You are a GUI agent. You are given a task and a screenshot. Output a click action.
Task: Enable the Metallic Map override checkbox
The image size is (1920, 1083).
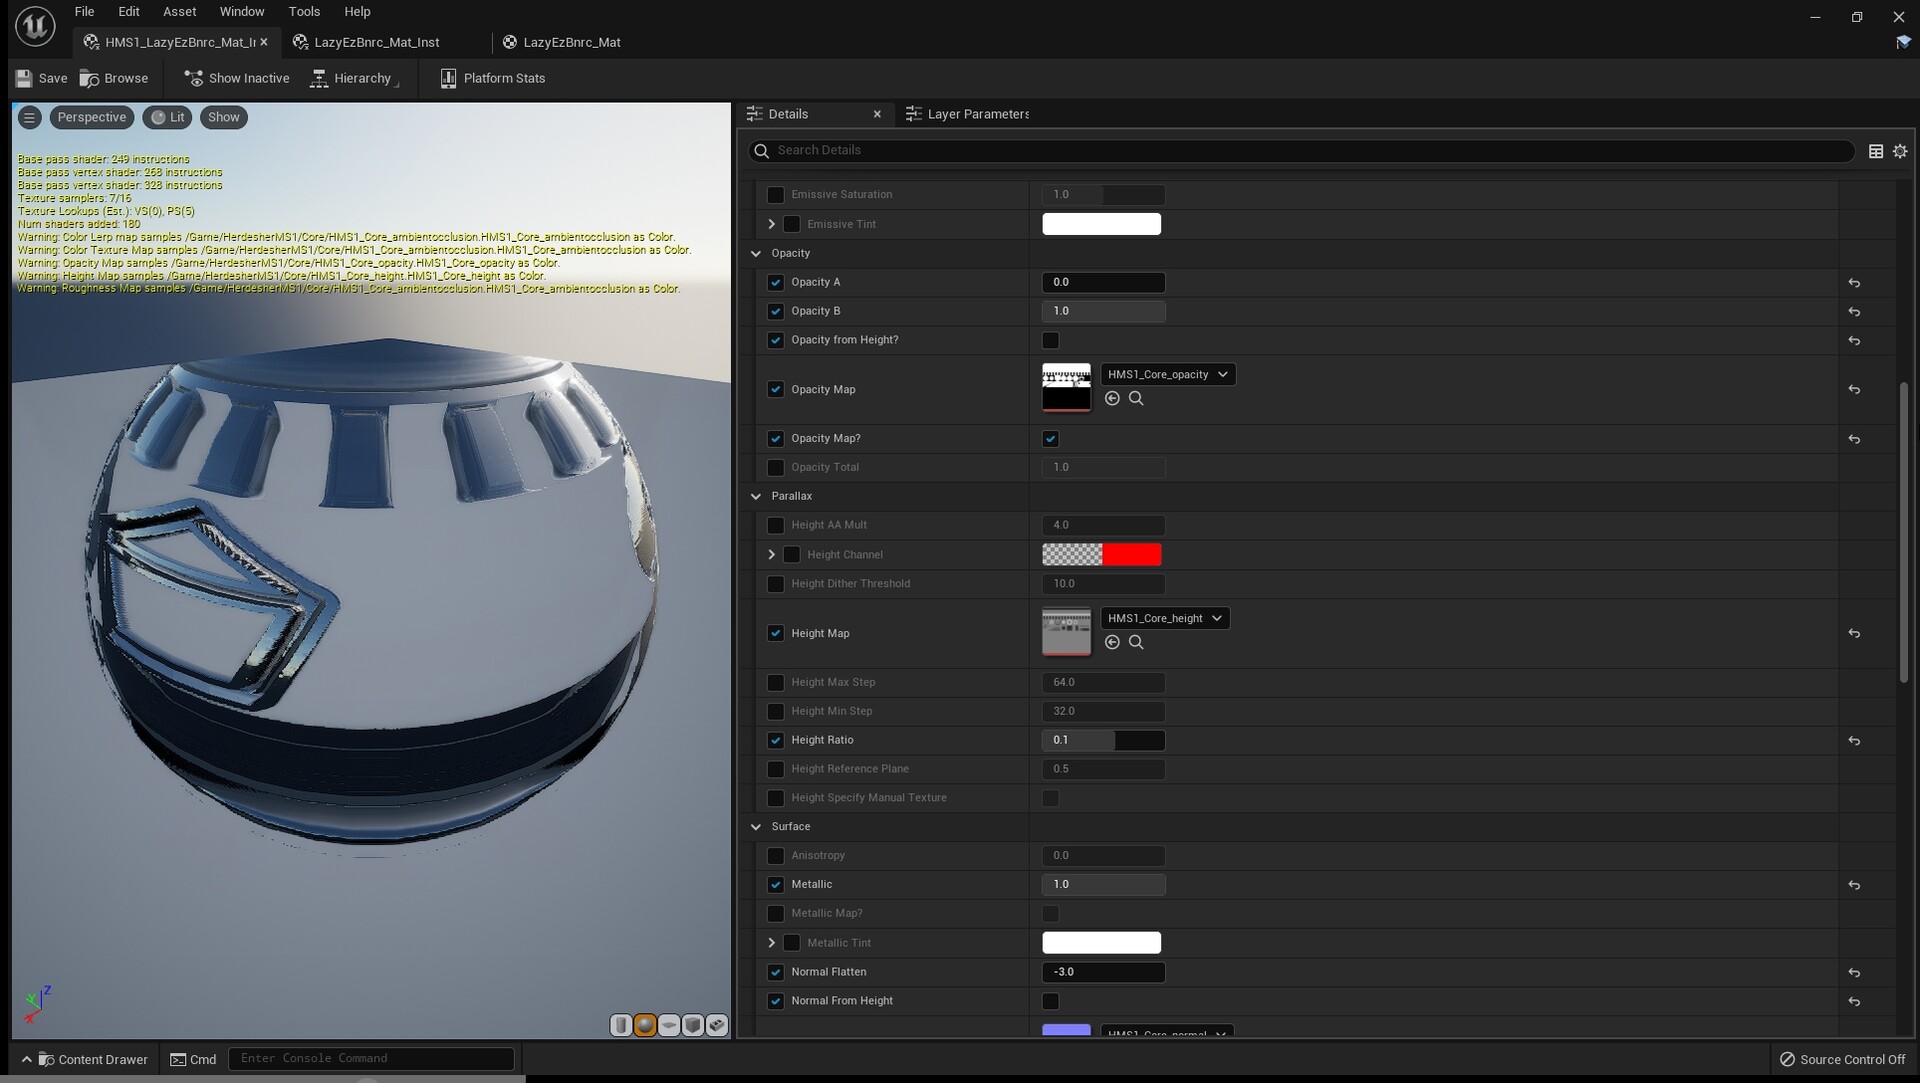pos(776,913)
